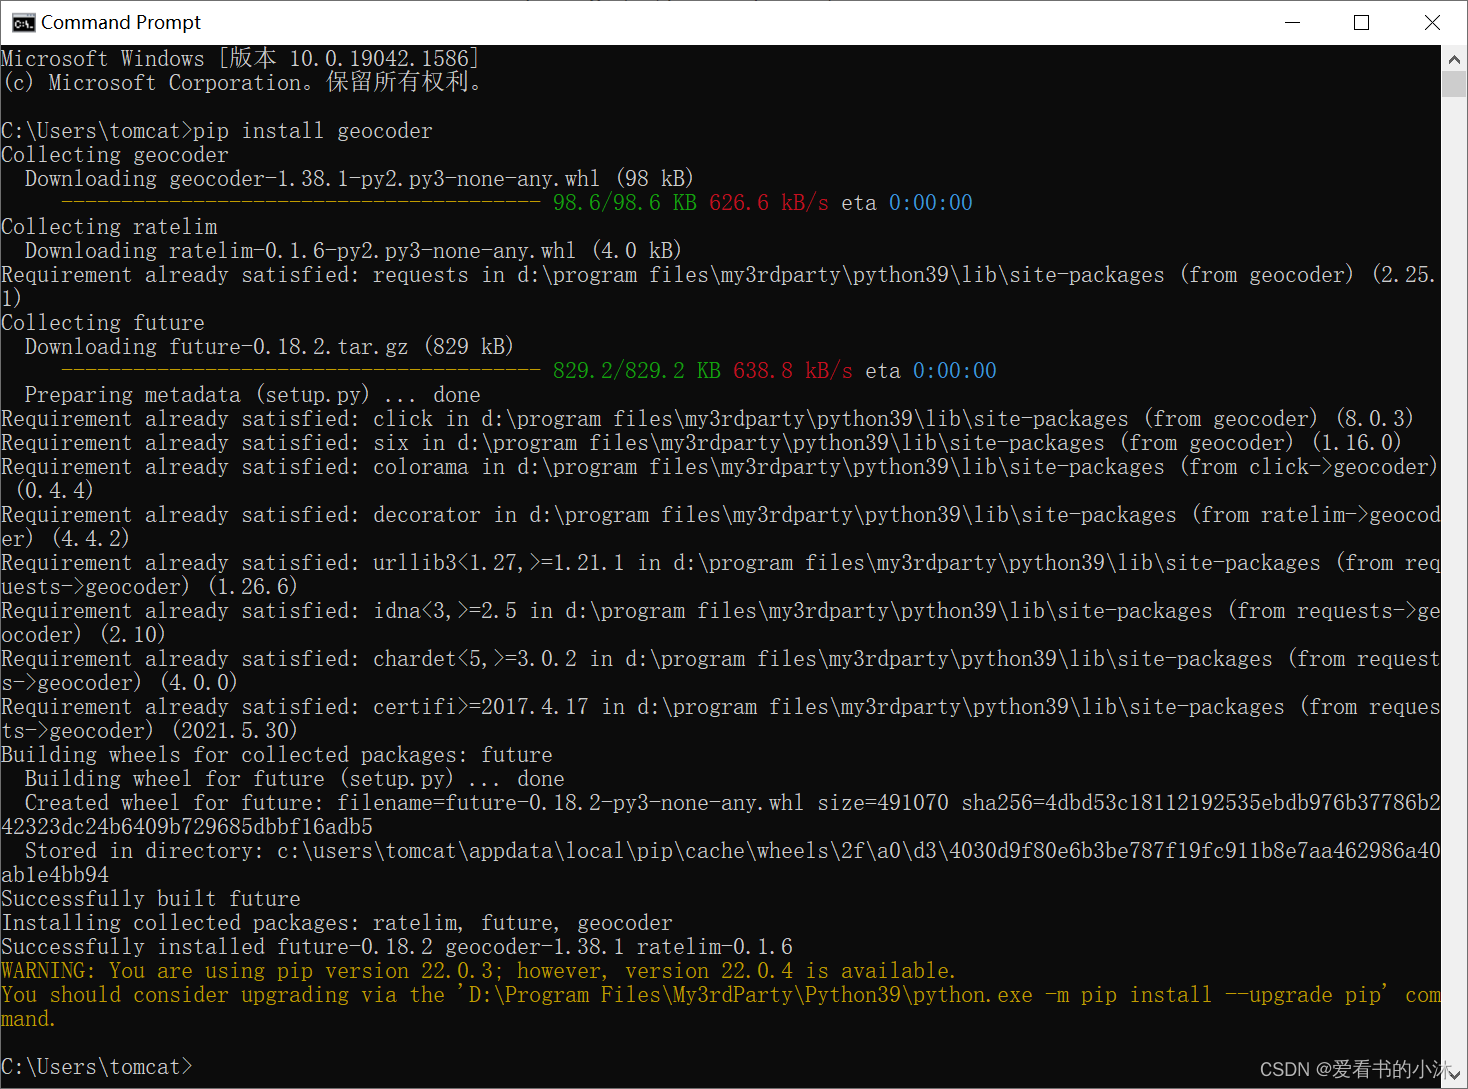
Task: Click the 'Collecting ratelim' line
Action: coord(109,227)
